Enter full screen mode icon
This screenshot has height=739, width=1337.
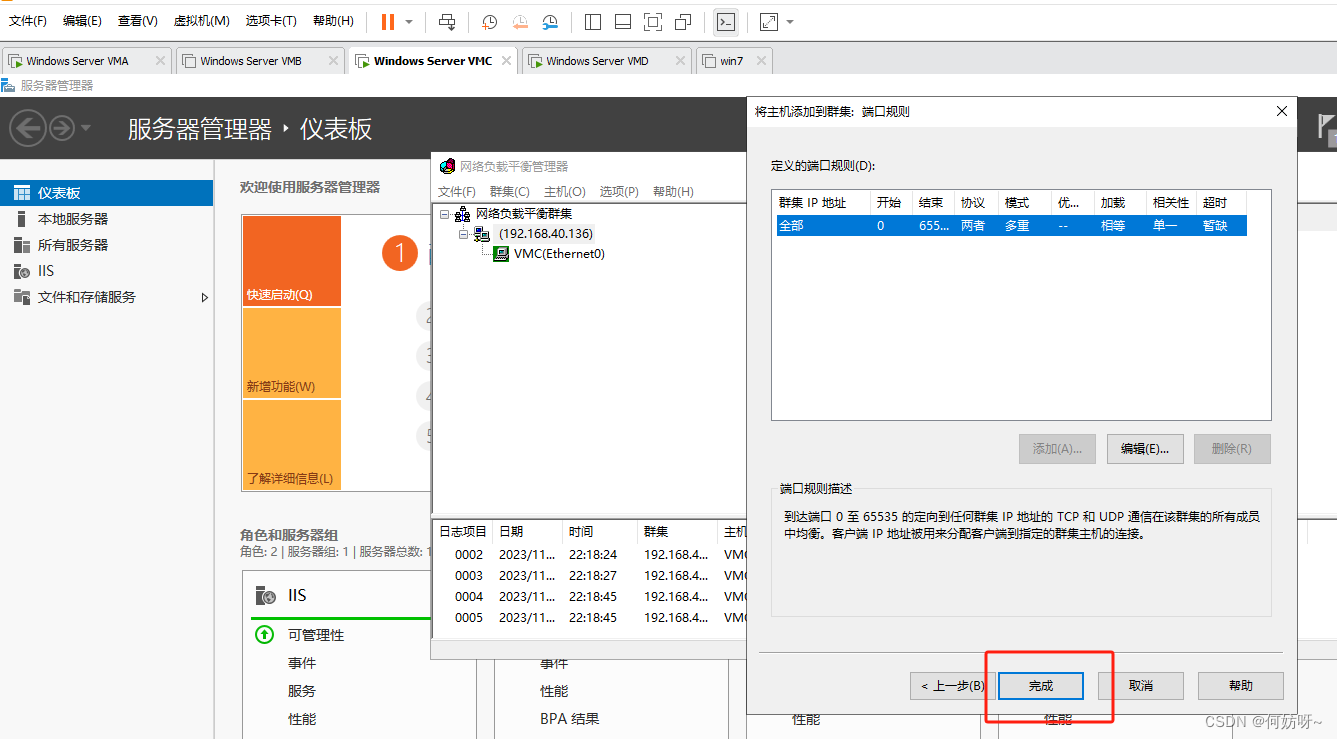coord(652,21)
